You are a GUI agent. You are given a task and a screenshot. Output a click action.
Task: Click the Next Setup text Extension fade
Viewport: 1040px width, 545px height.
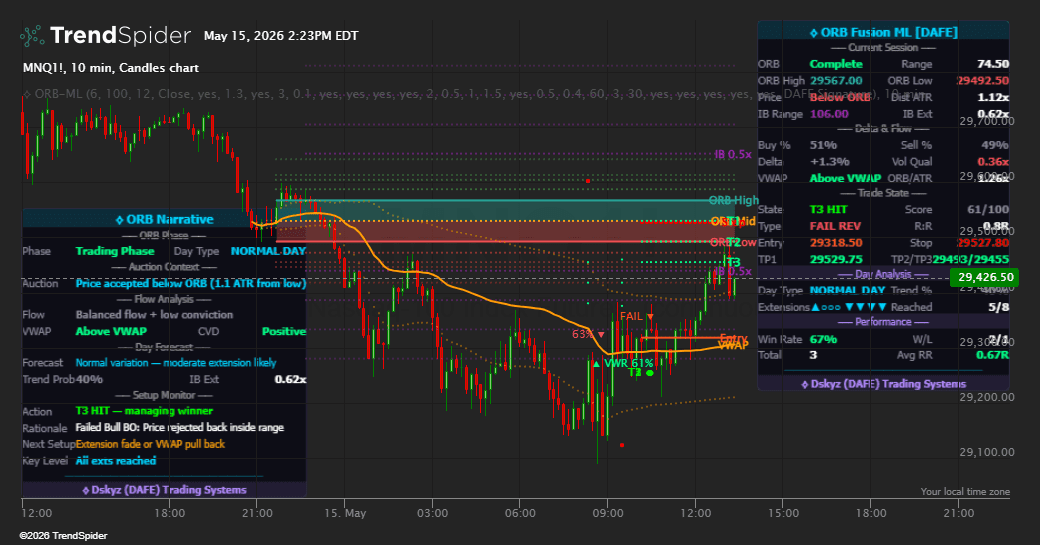pyautogui.click(x=150, y=444)
